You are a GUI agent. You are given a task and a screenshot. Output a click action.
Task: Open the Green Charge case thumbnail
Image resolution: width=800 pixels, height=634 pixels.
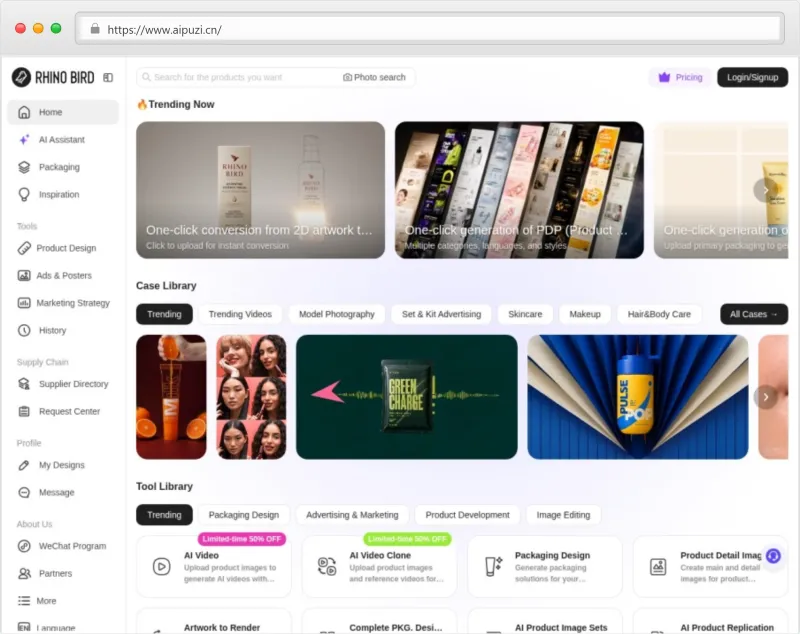(407, 397)
